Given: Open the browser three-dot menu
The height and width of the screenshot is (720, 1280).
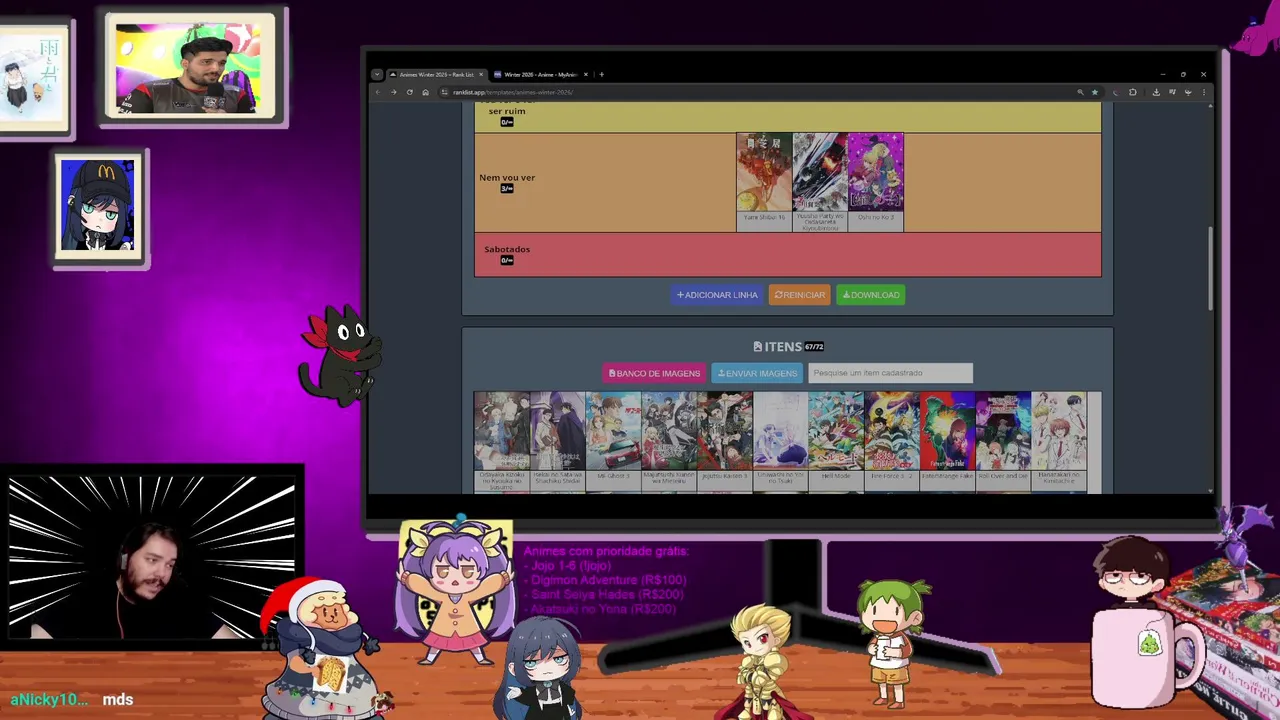Looking at the screenshot, I should 1203,92.
